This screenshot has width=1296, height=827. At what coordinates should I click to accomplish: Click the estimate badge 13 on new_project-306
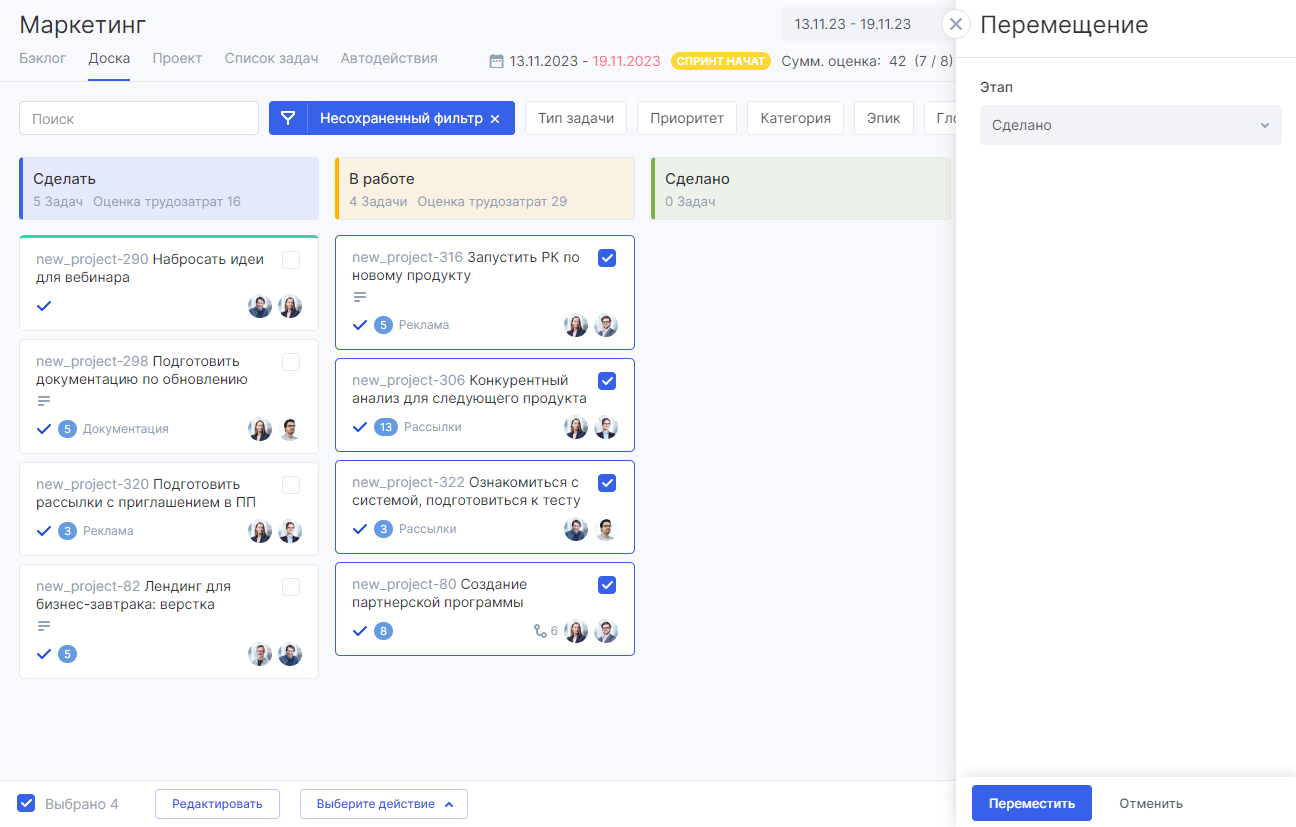(x=385, y=427)
